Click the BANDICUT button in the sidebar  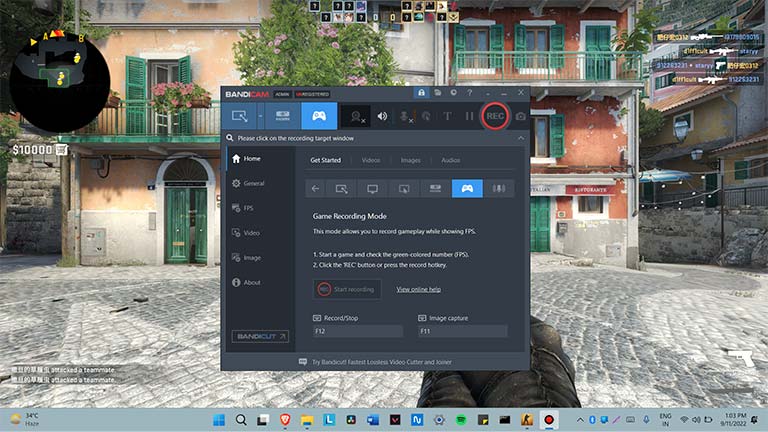point(260,336)
